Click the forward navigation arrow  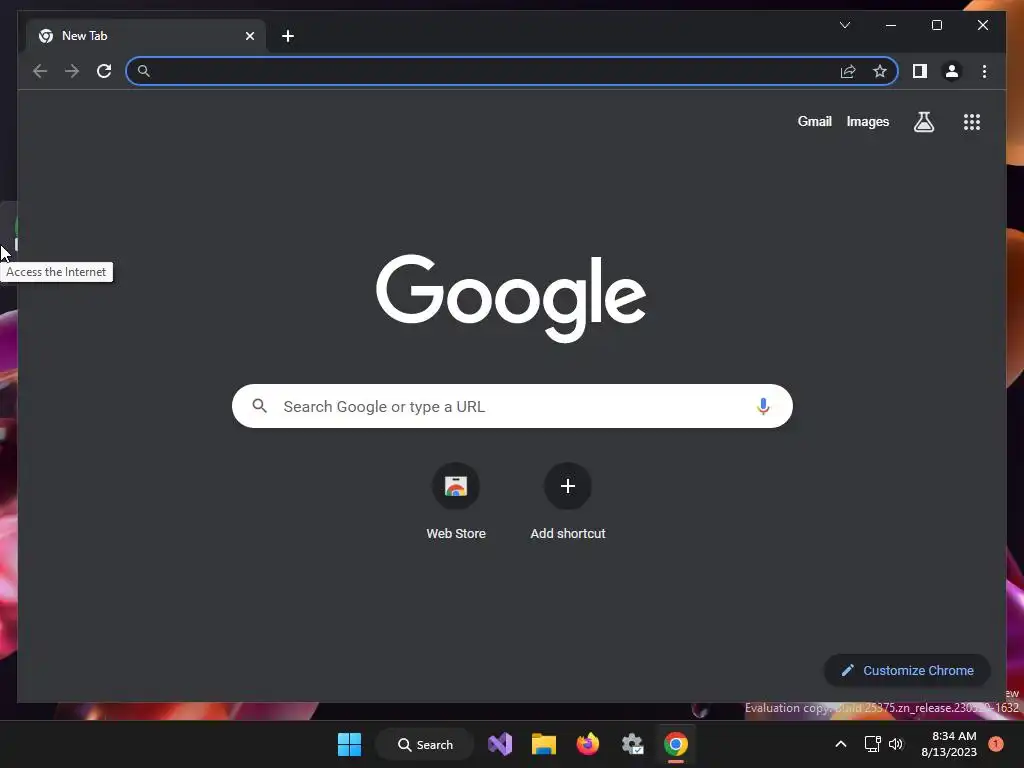[72, 71]
